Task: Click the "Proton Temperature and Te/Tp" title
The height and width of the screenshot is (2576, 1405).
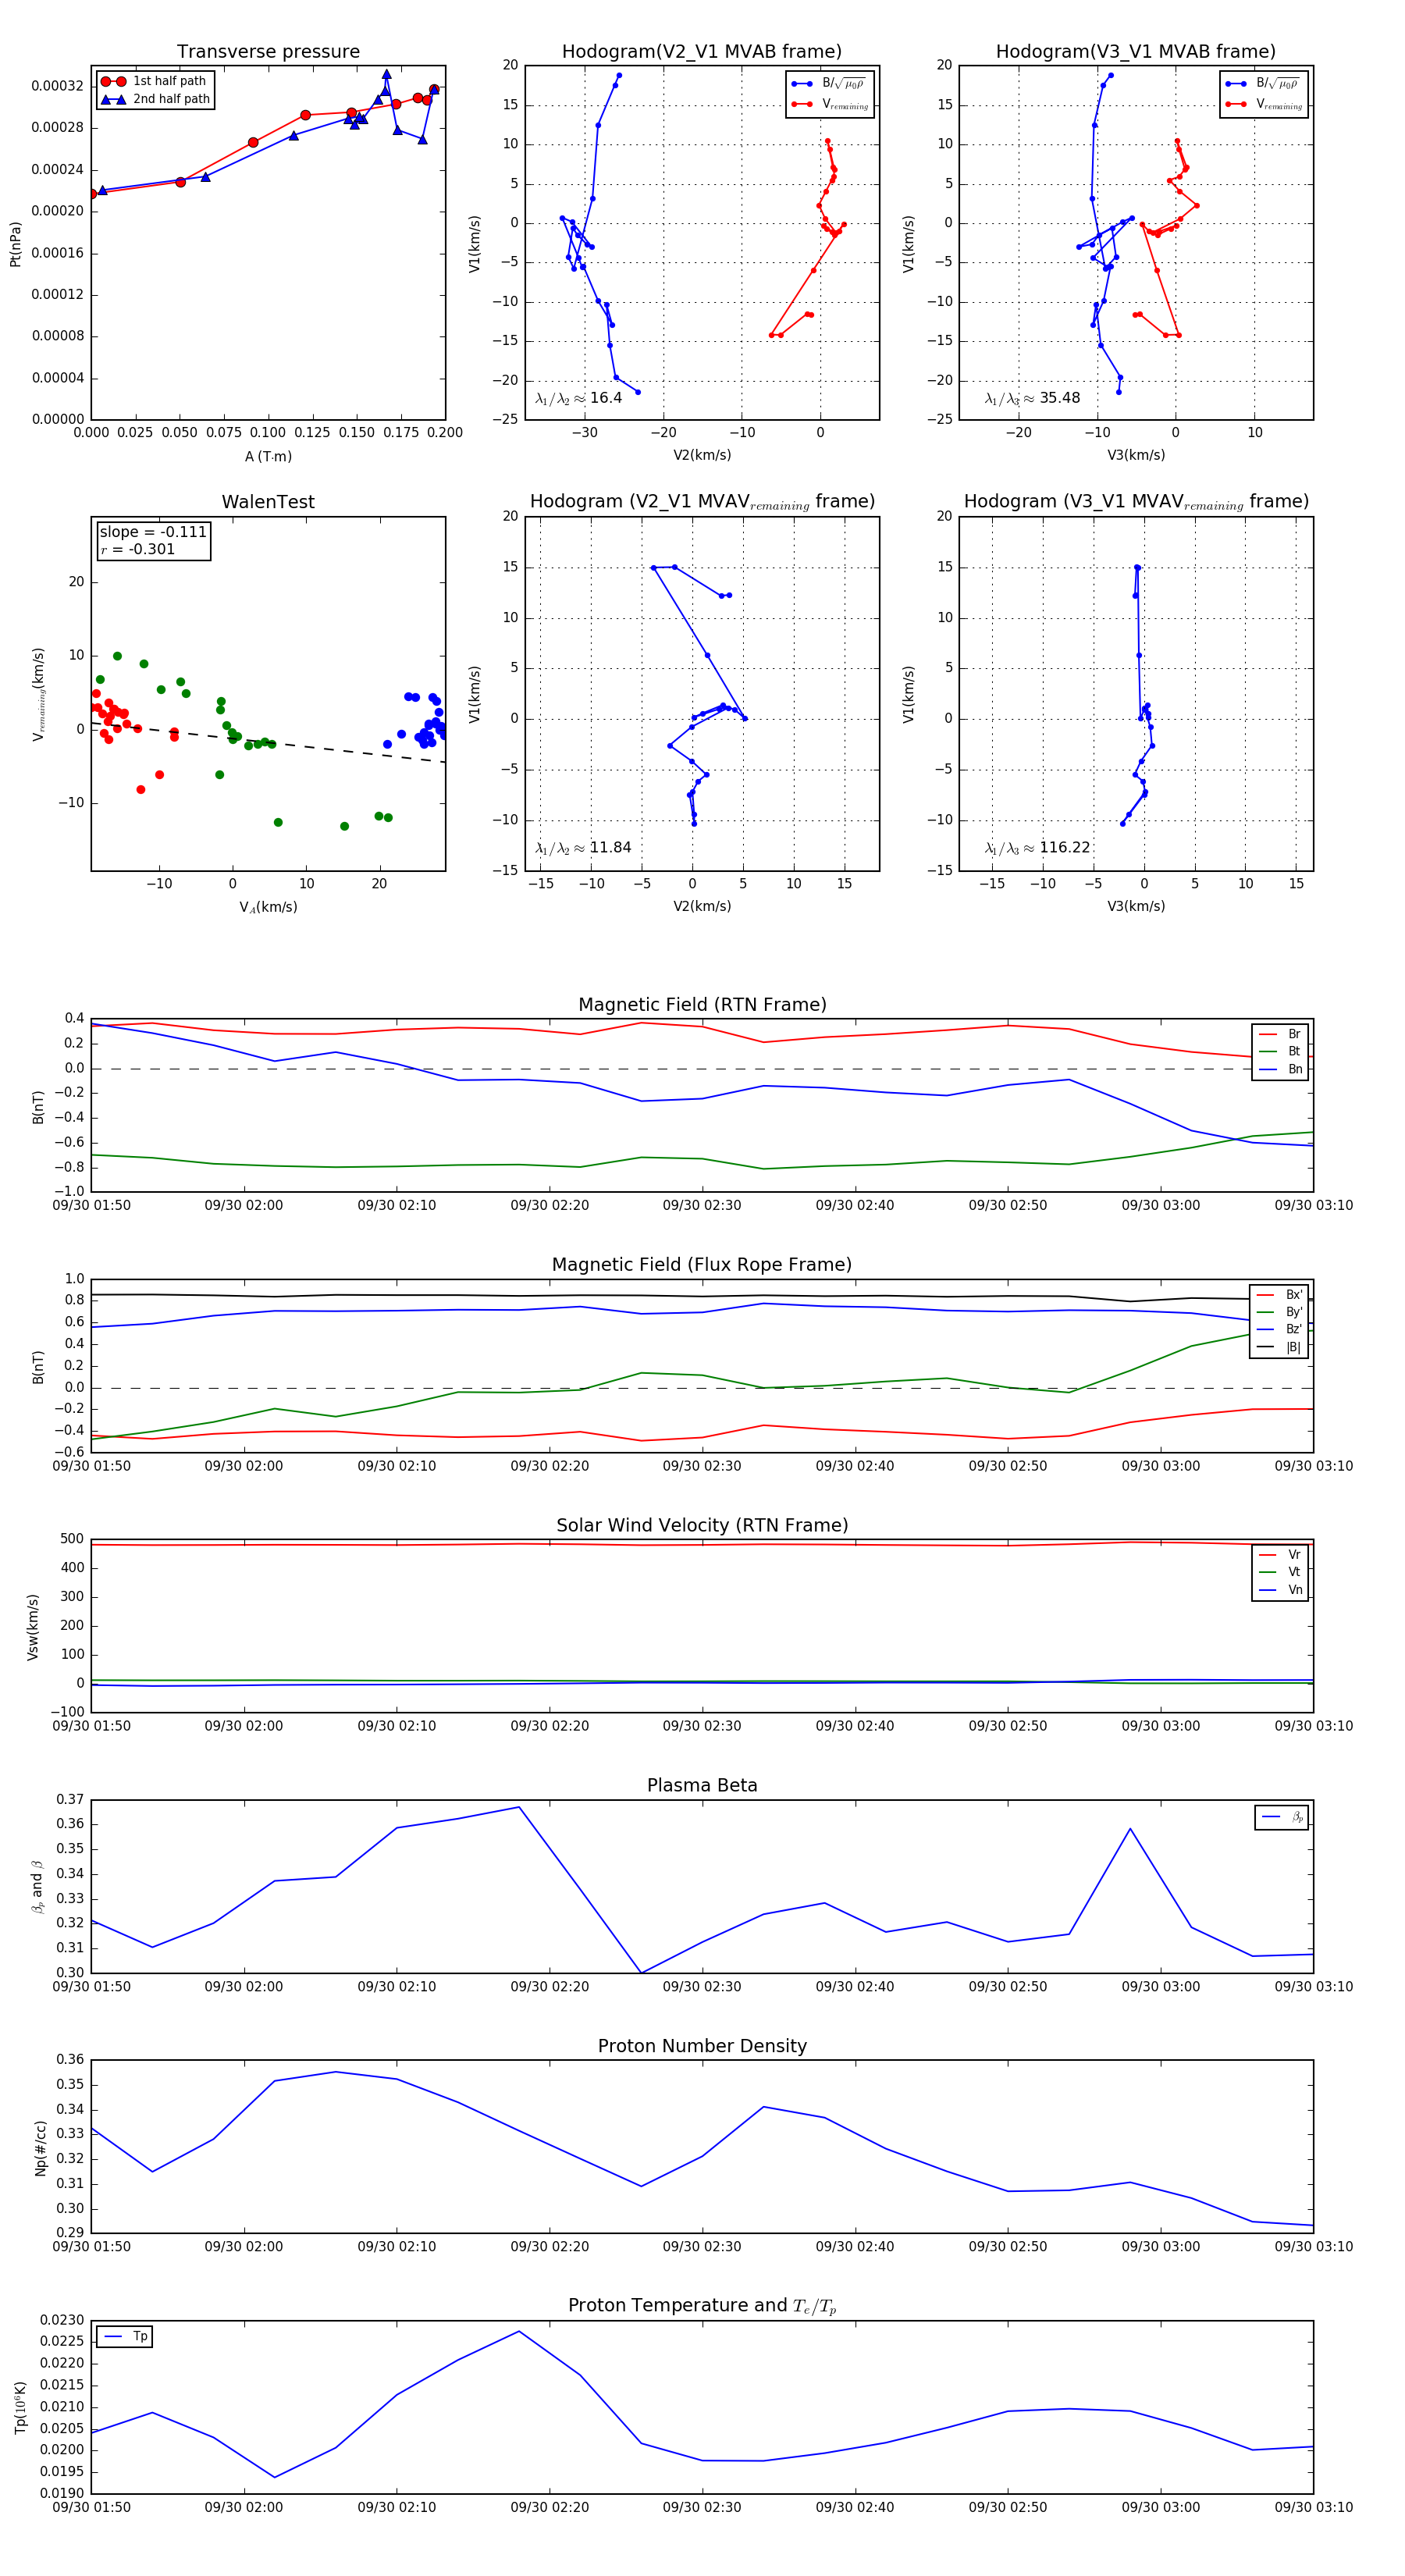Action: click(702, 2305)
